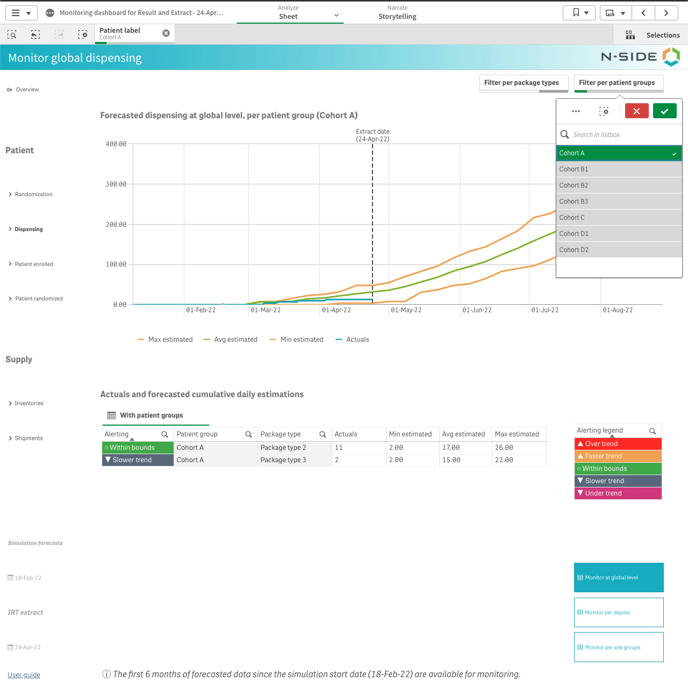
Task: Click the Monitor per depots button
Action: pos(618,612)
